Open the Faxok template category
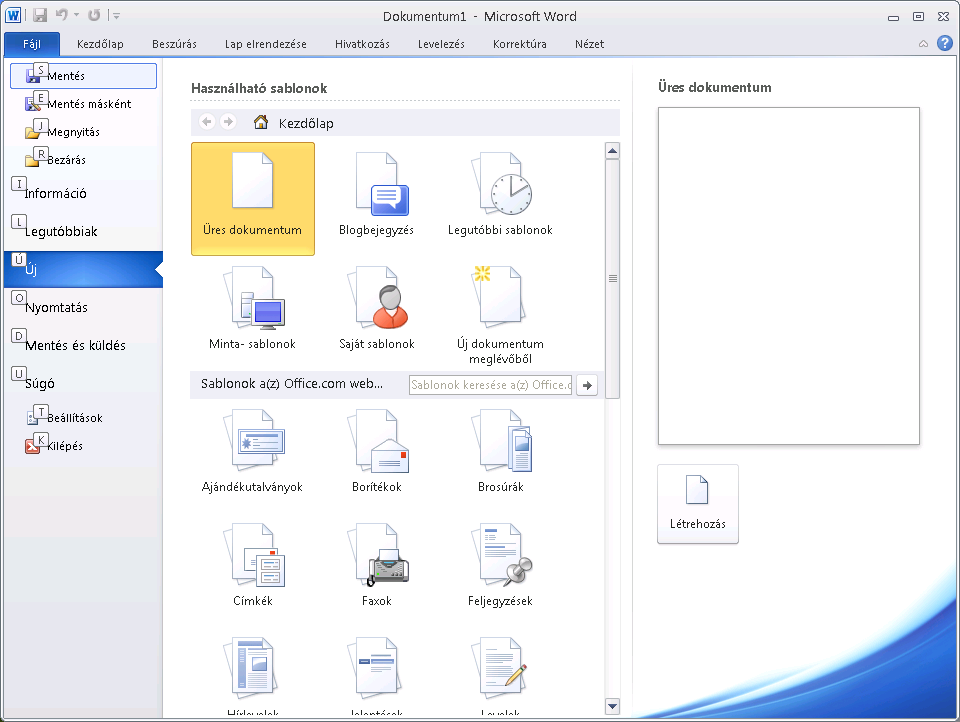The width and height of the screenshot is (960, 722). pos(377,570)
